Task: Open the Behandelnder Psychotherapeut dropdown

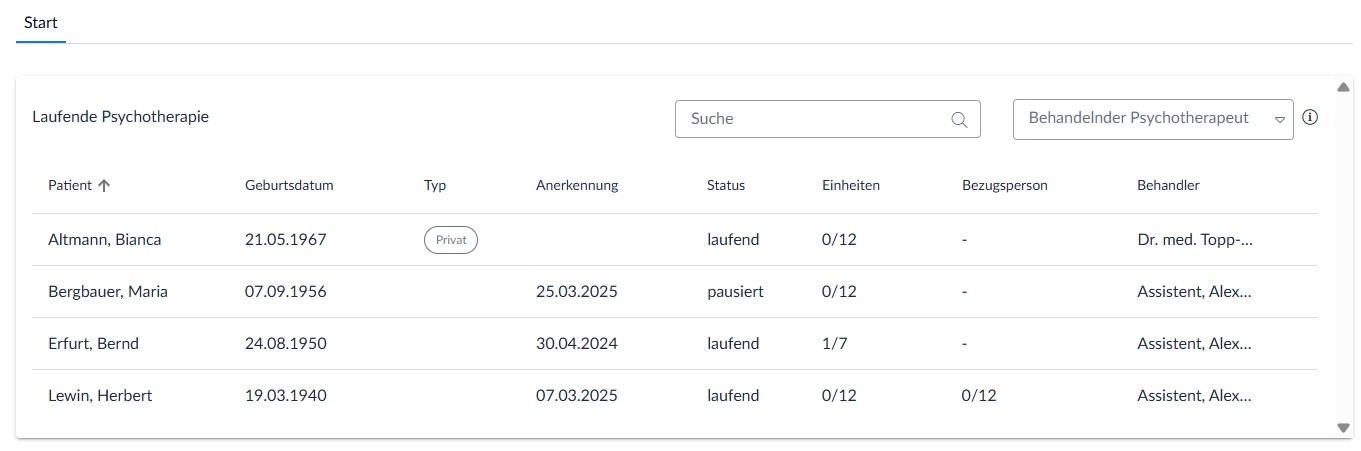Action: point(1152,119)
